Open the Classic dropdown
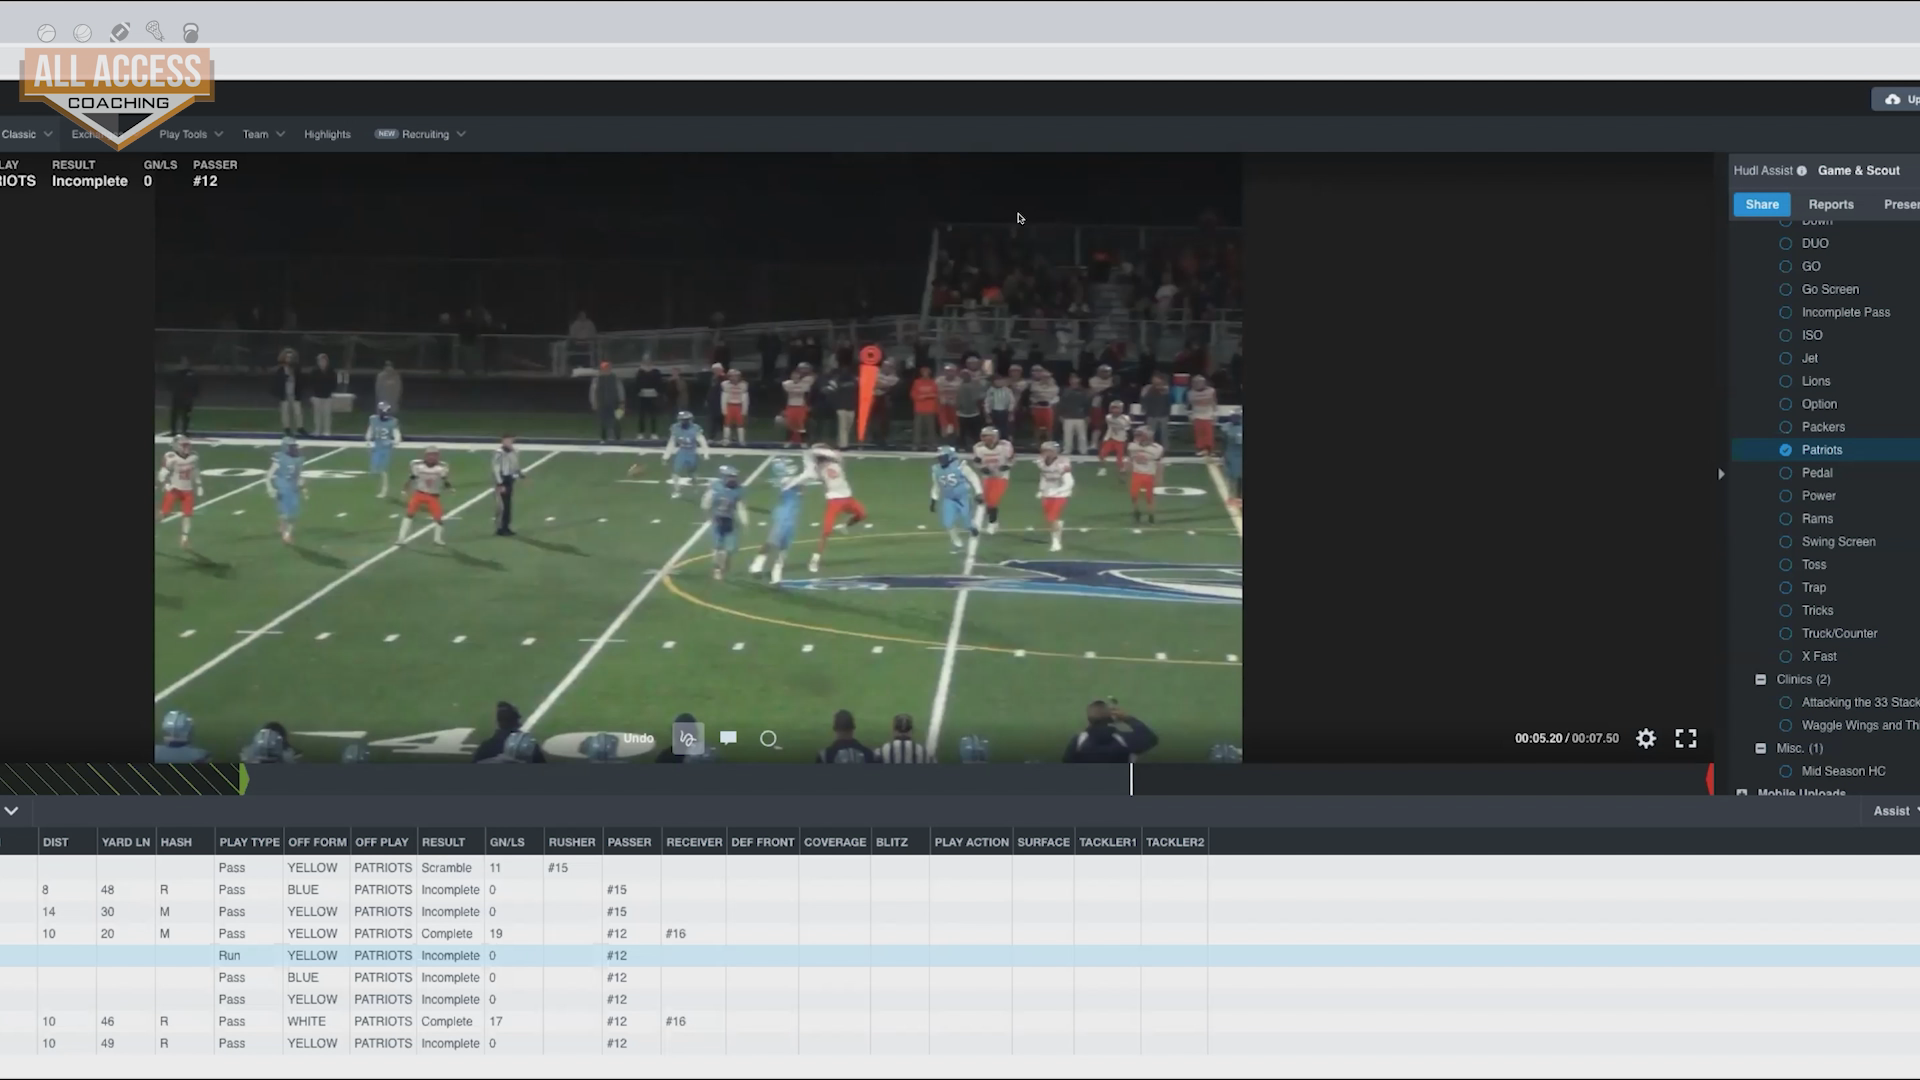This screenshot has width=1920, height=1080. (26, 134)
